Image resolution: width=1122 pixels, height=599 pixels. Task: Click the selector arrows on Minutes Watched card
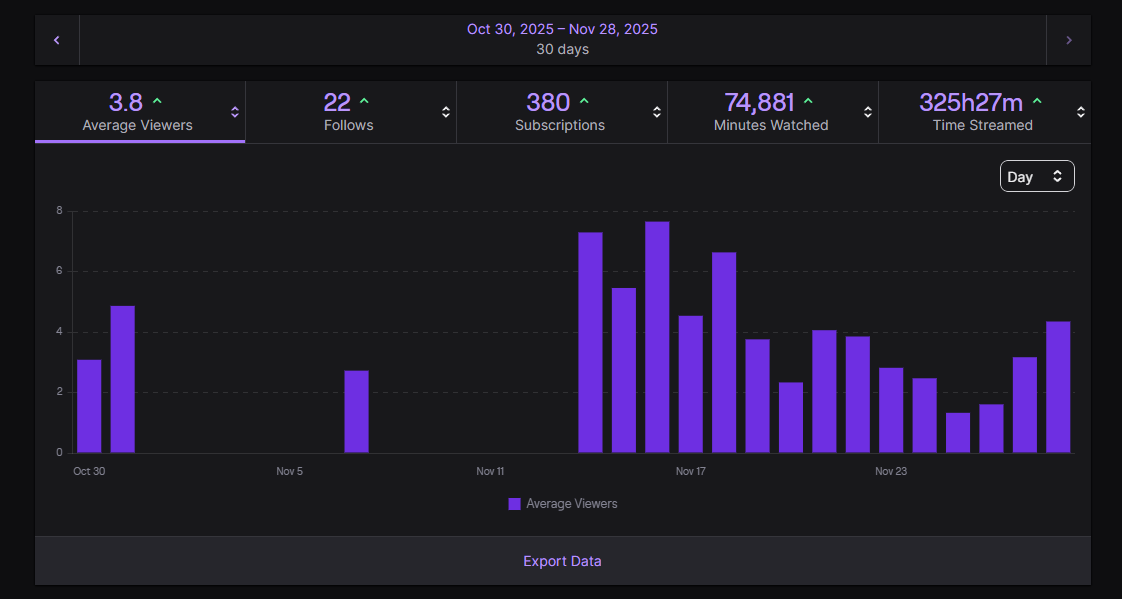pyautogui.click(x=868, y=111)
